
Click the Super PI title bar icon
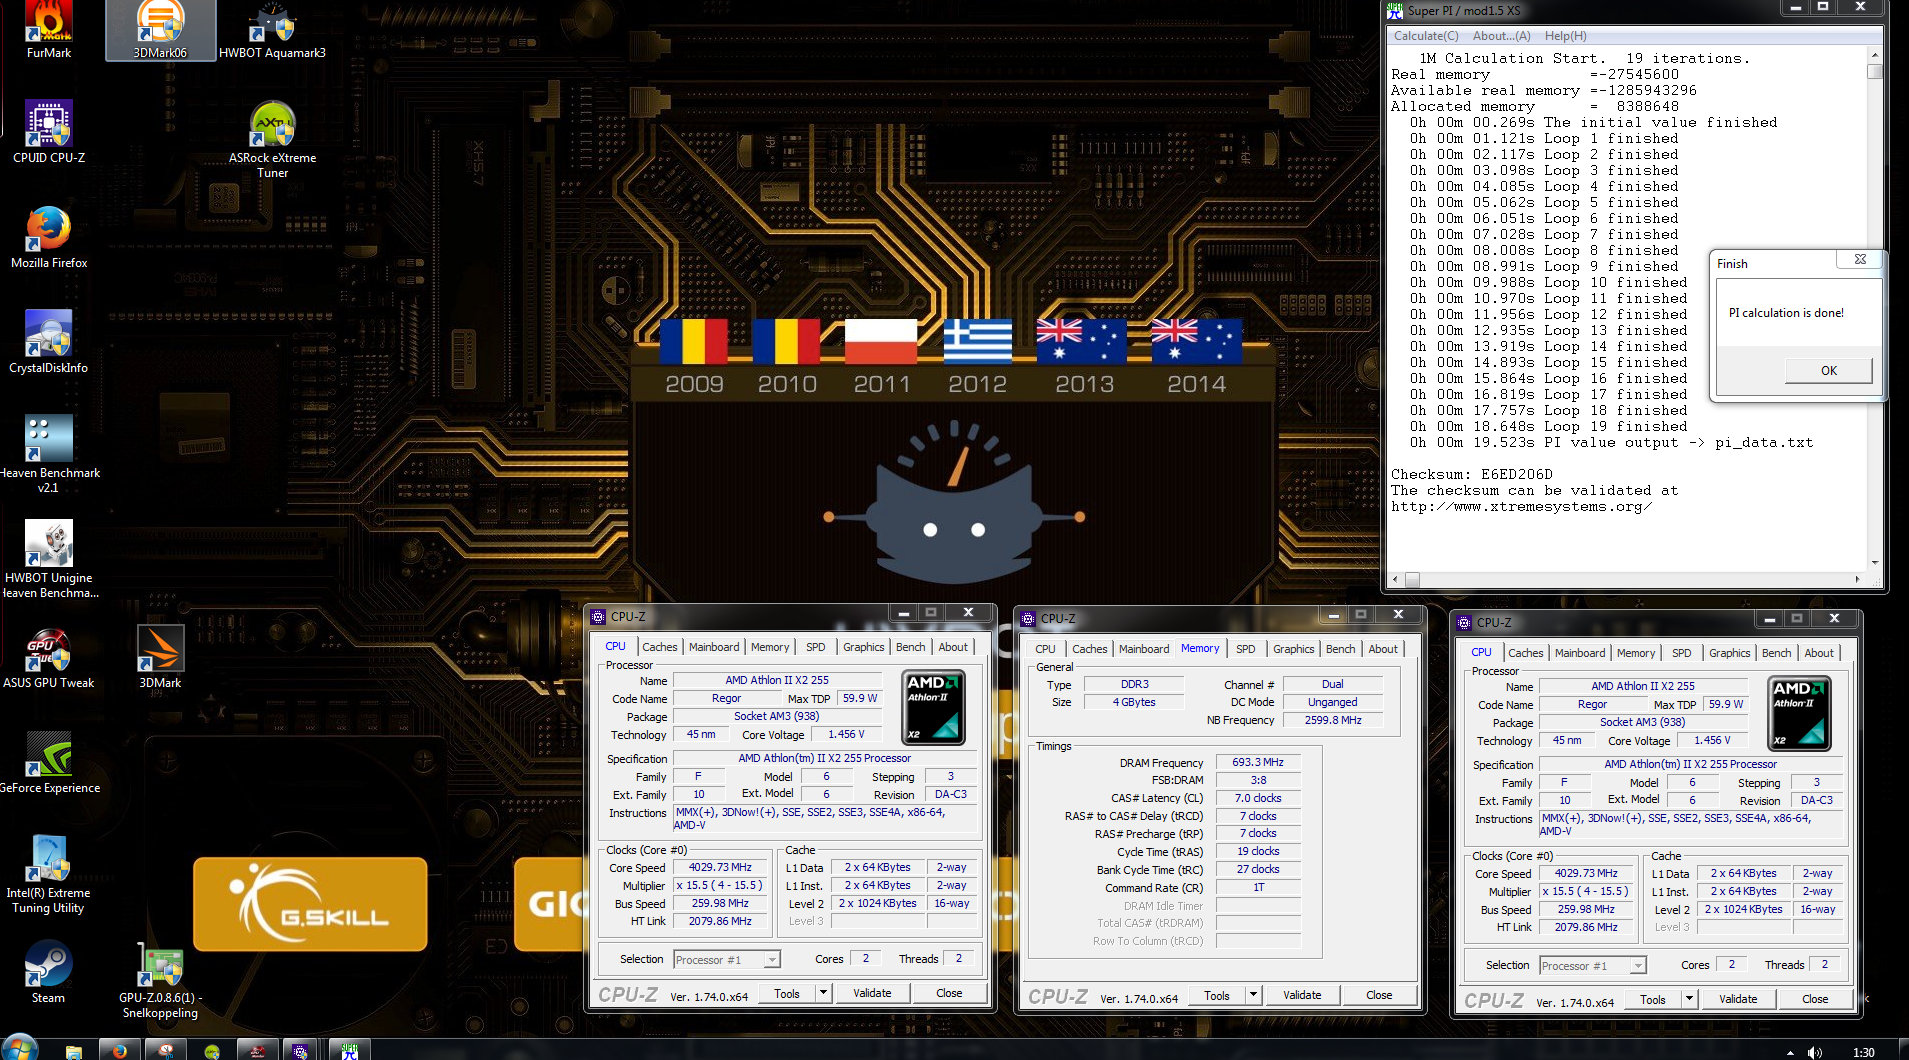point(1395,11)
